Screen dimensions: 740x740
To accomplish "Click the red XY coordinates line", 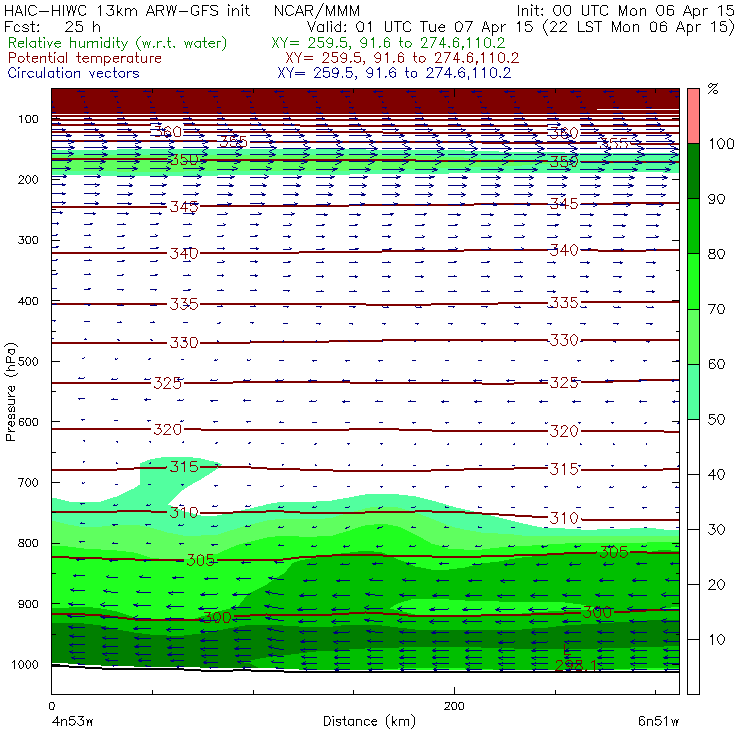I will point(402,58).
